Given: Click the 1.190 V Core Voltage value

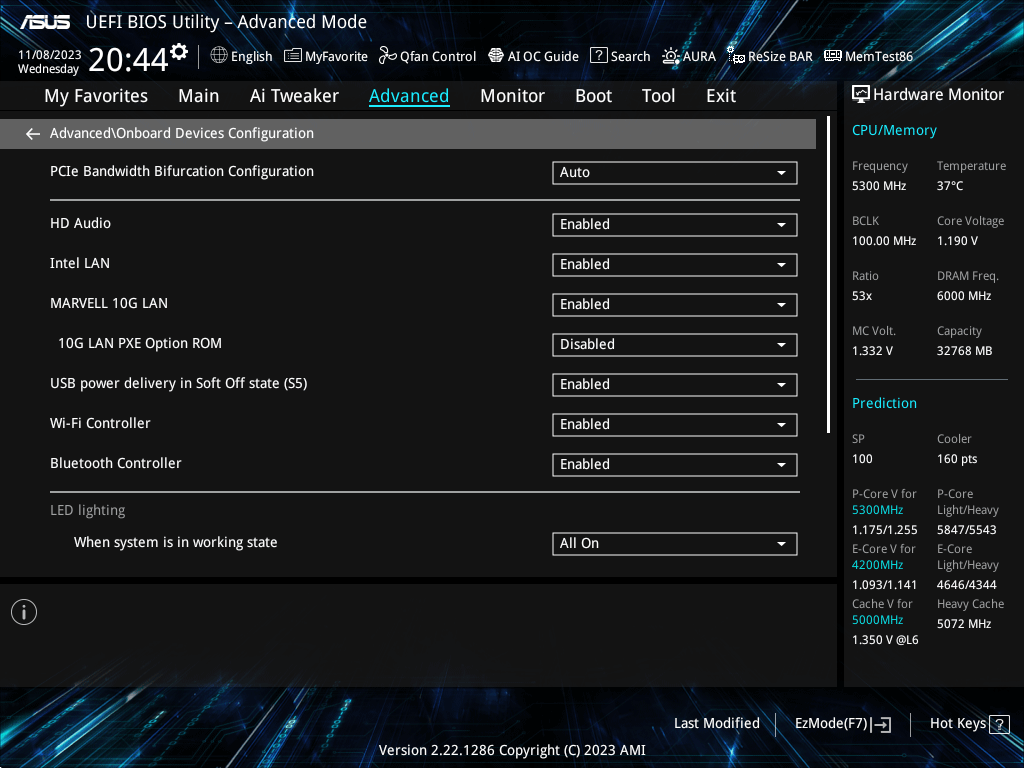Looking at the screenshot, I should tap(957, 241).
